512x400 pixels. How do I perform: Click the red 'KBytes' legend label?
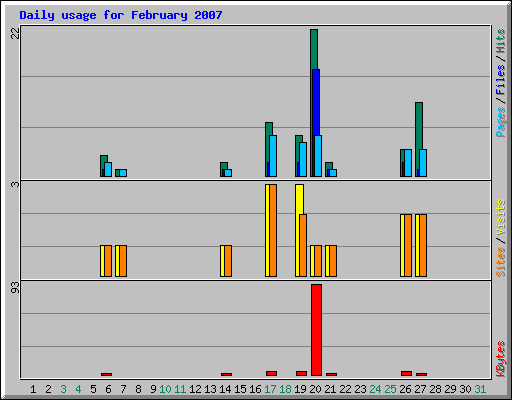[x=501, y=359]
